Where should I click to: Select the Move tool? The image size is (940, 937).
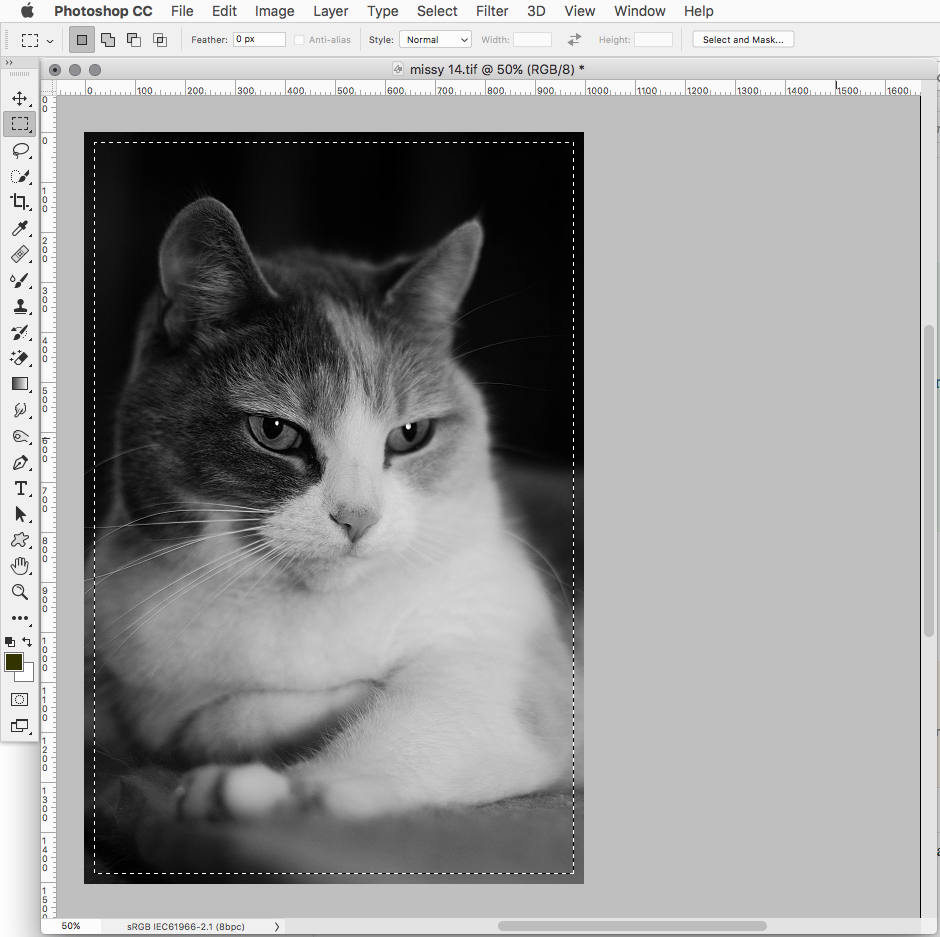(x=20, y=98)
